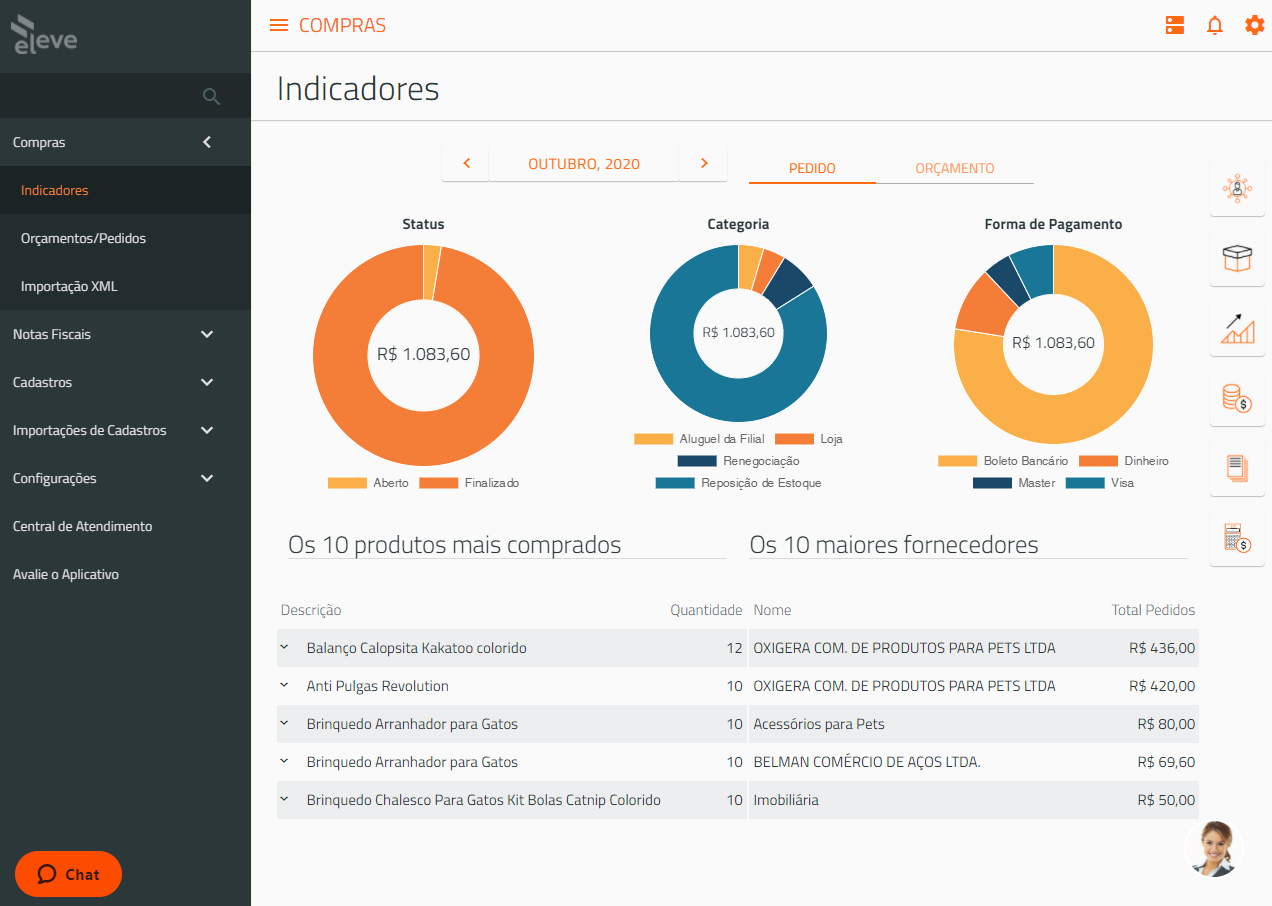
Task: Open the calculator with dollar shortcut icon
Action: [1237, 539]
